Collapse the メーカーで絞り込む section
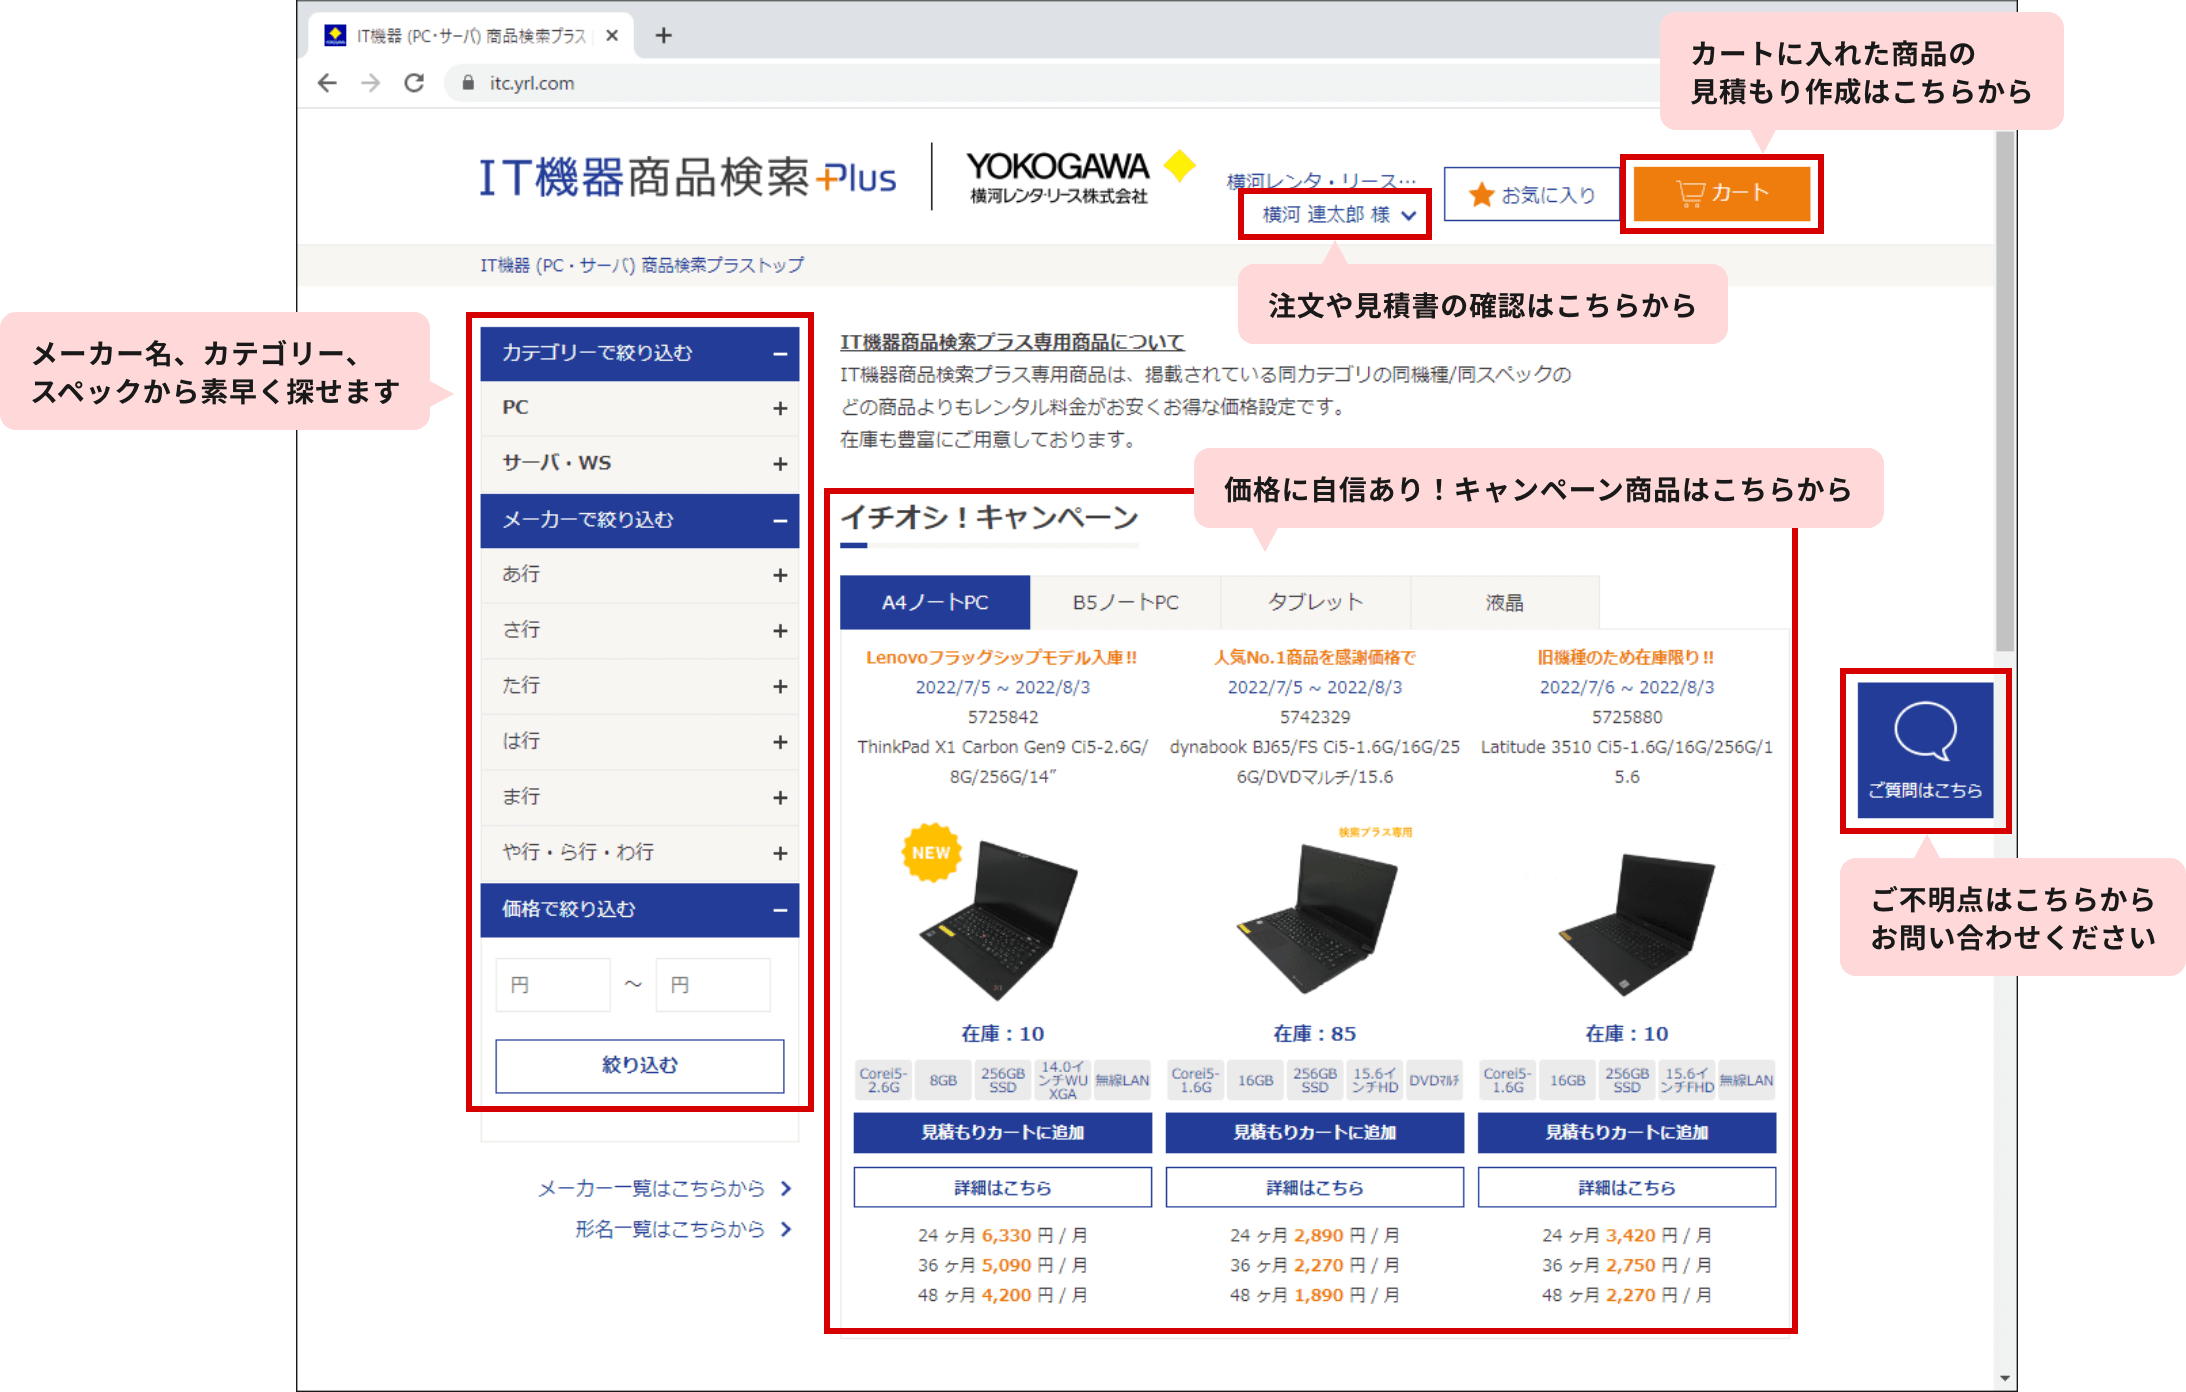This screenshot has width=2186, height=1392. (640, 520)
